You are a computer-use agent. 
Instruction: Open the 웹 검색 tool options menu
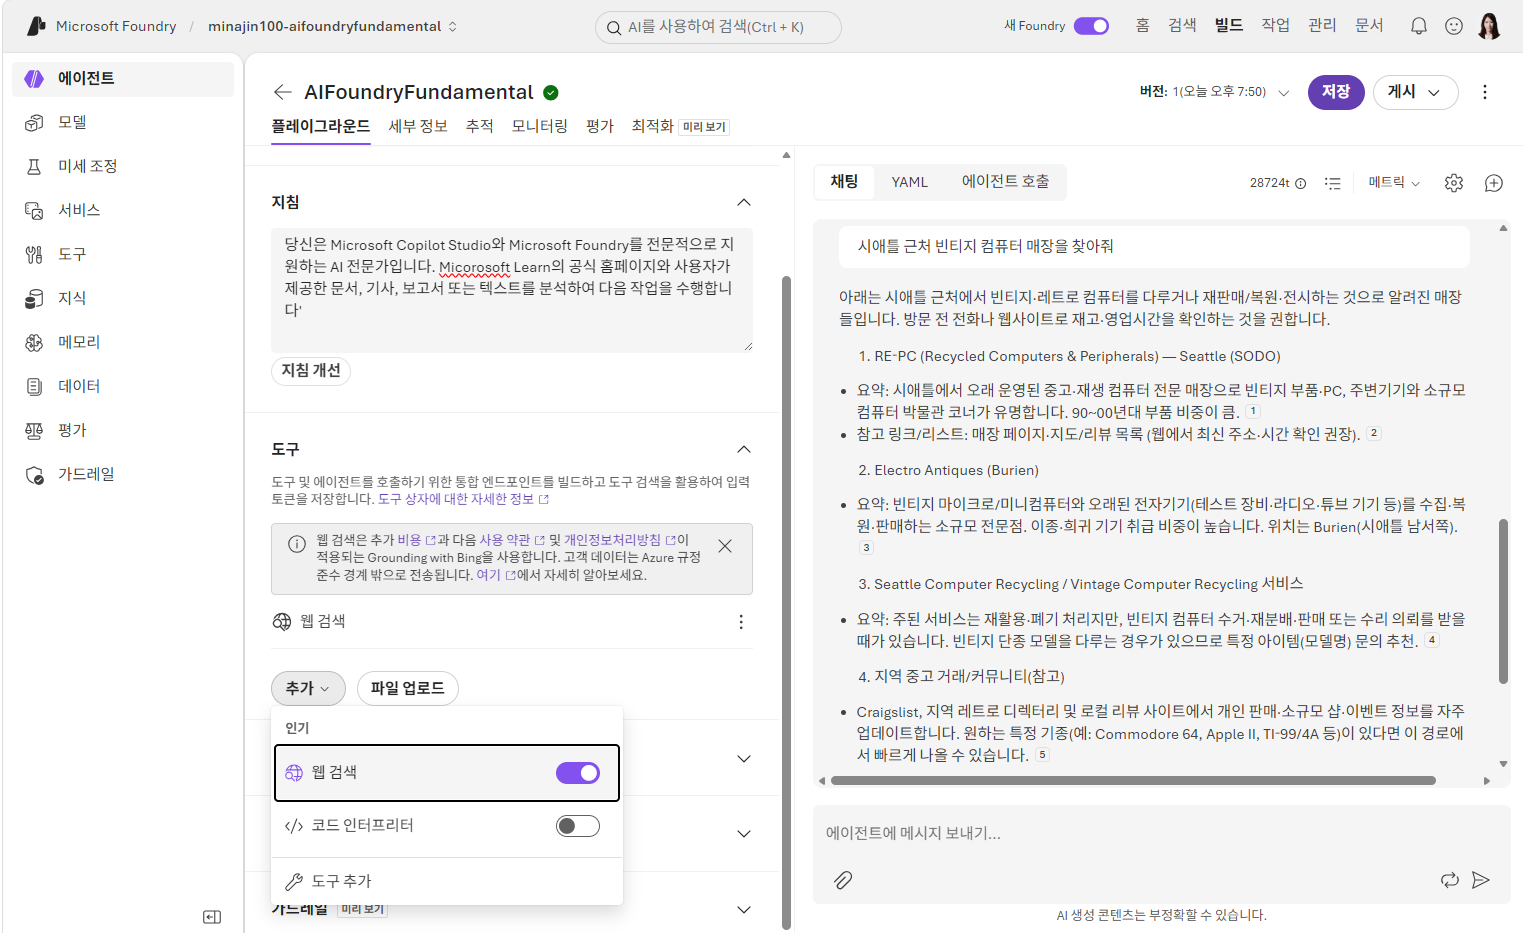[x=741, y=622]
